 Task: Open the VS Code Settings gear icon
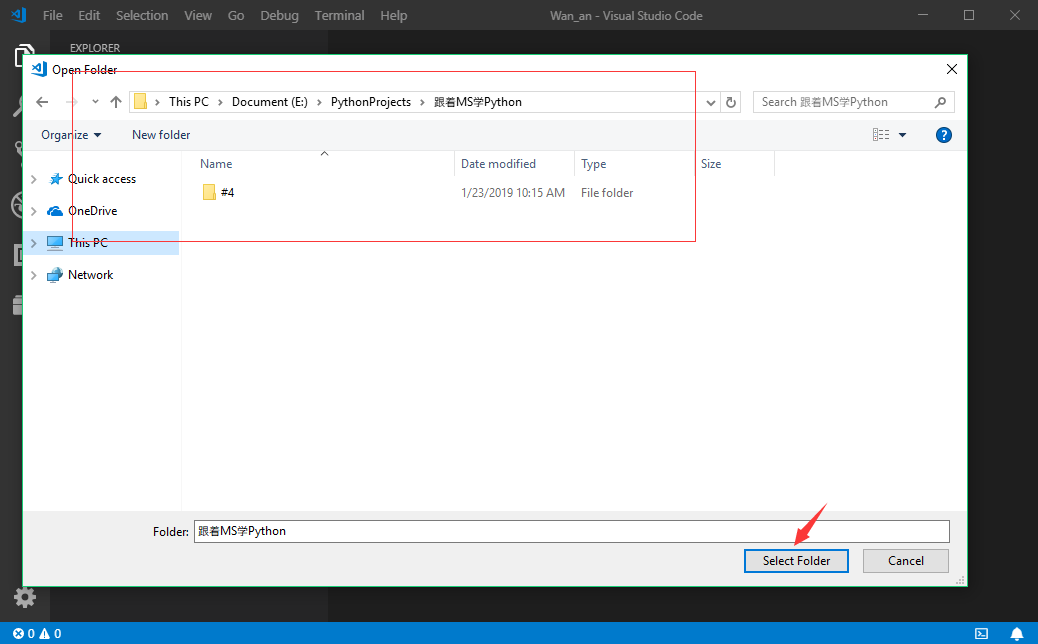coord(25,597)
